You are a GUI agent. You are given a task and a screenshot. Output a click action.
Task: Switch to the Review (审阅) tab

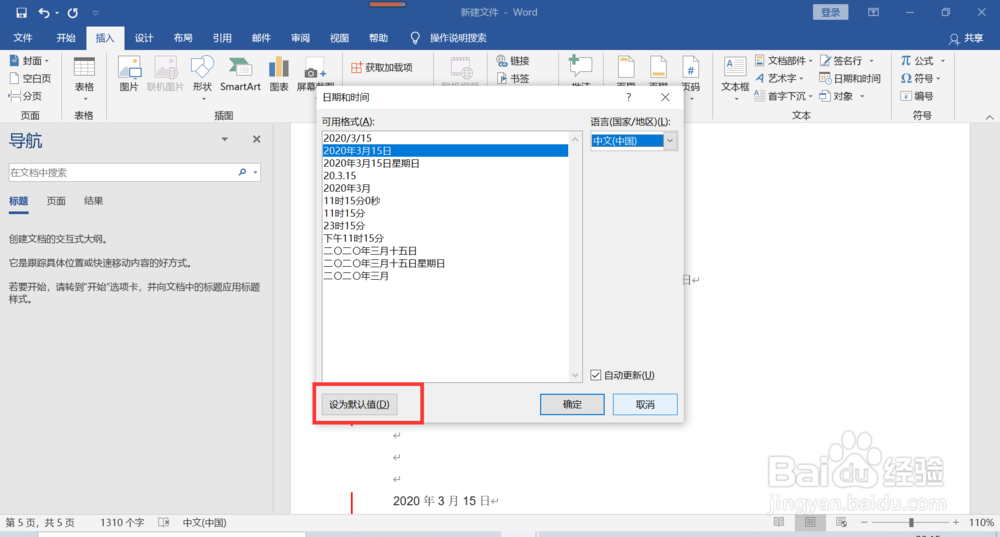click(300, 38)
